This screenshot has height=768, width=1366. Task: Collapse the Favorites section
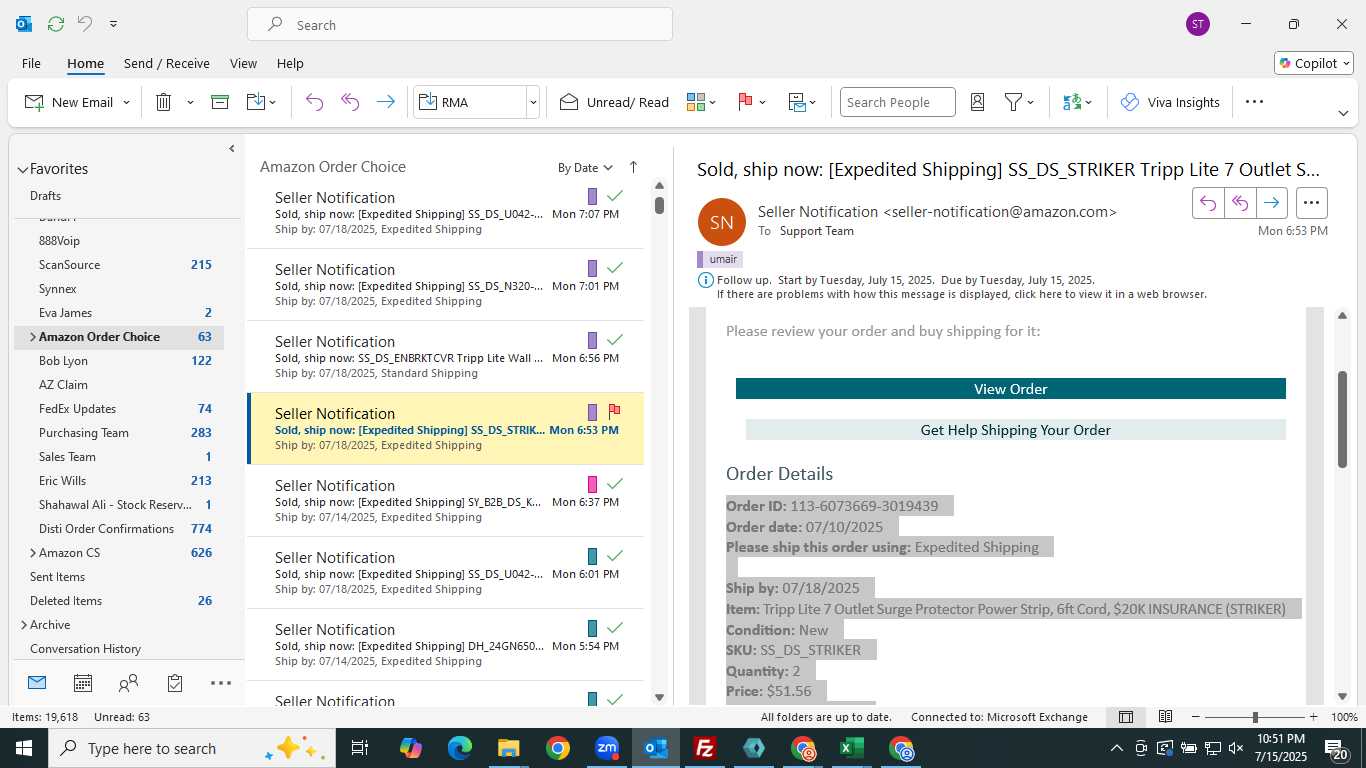[23, 170]
